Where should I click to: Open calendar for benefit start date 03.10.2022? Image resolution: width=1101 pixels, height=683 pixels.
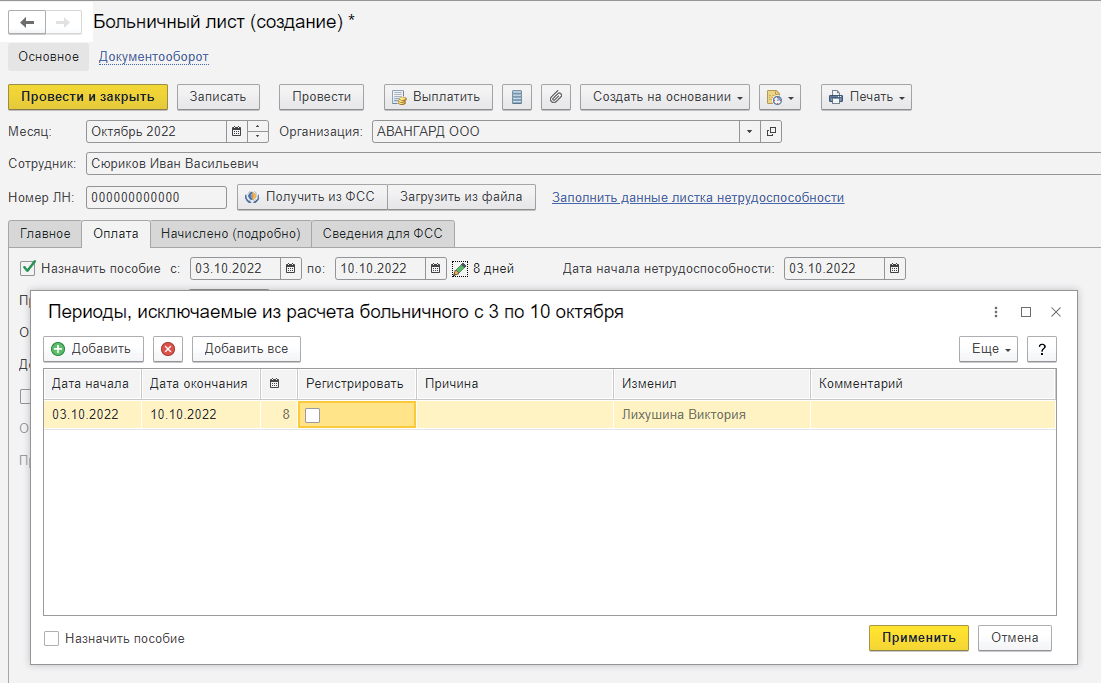[290, 268]
